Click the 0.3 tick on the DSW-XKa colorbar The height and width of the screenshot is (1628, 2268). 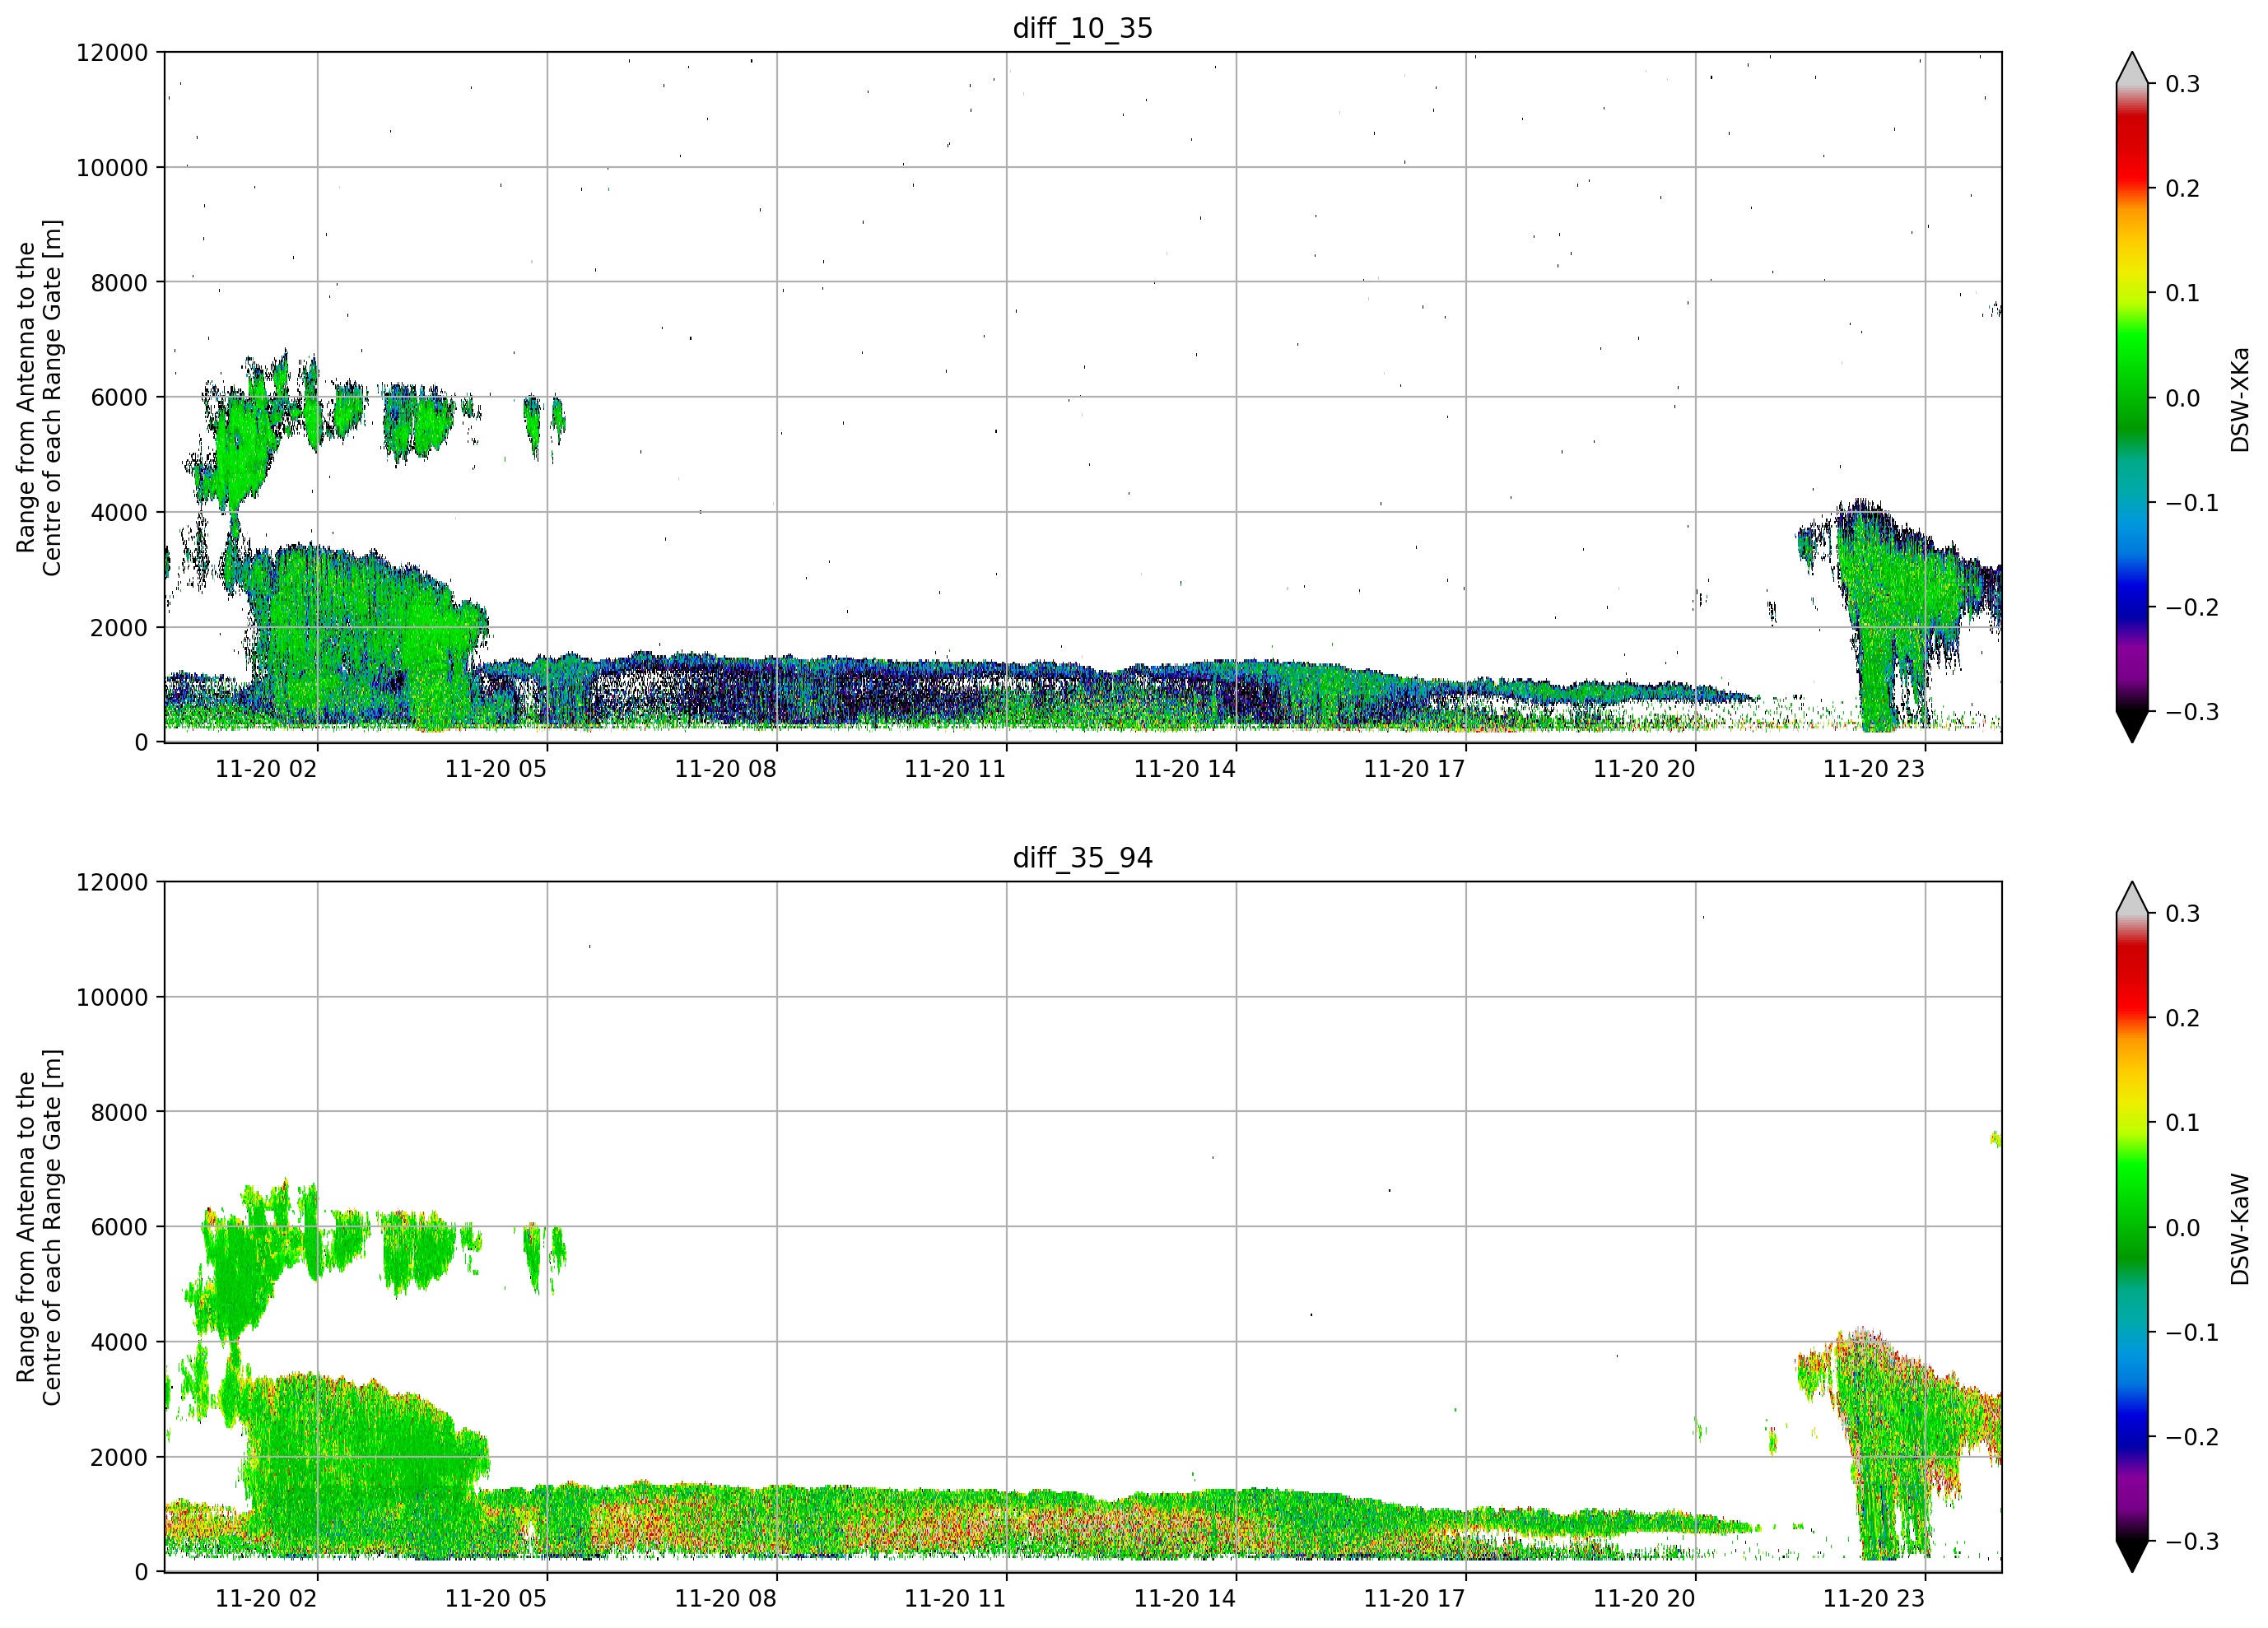tap(2183, 84)
